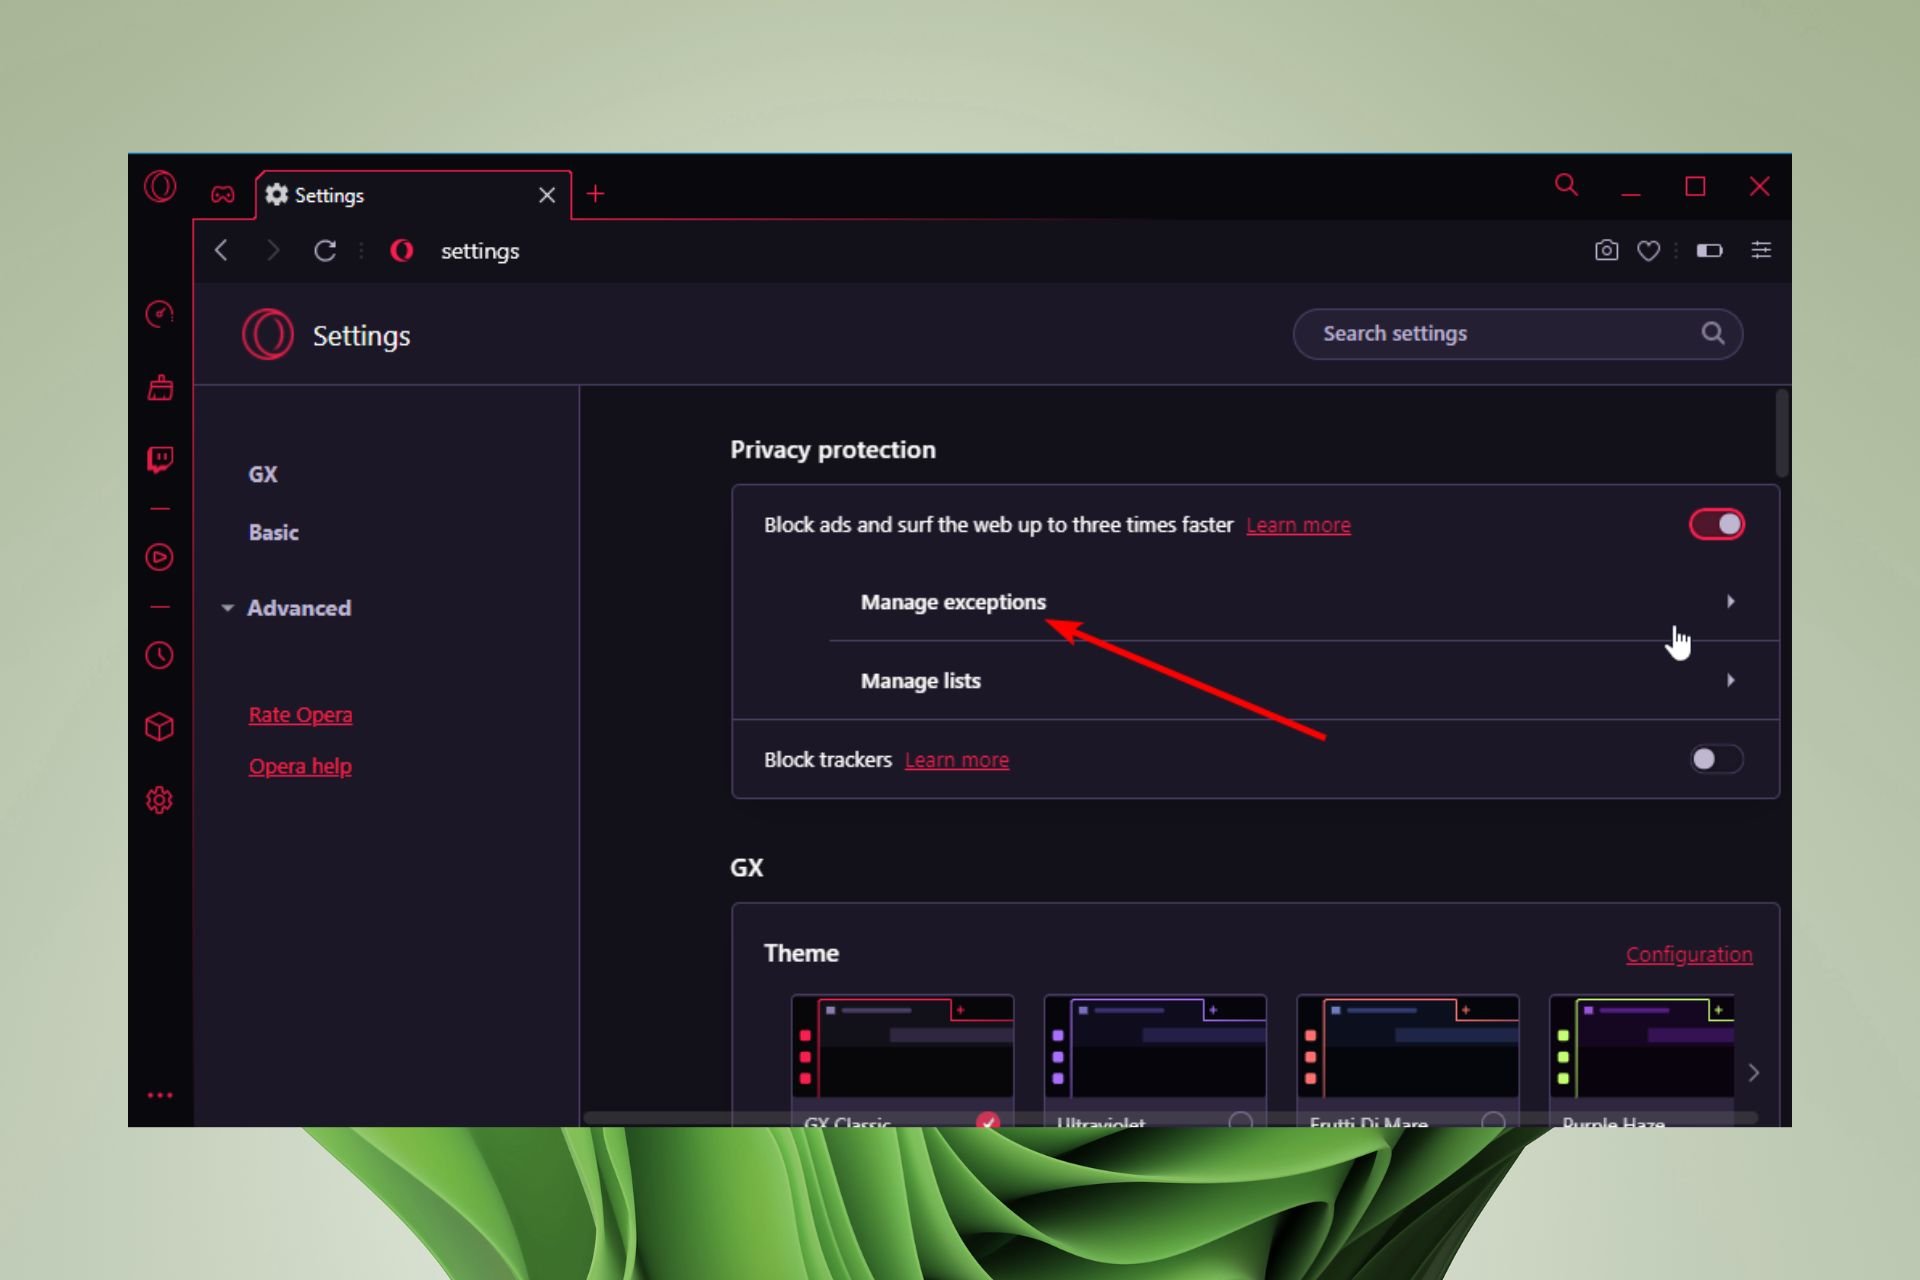The width and height of the screenshot is (1920, 1280).
Task: Open a new tab with plus button
Action: (596, 194)
